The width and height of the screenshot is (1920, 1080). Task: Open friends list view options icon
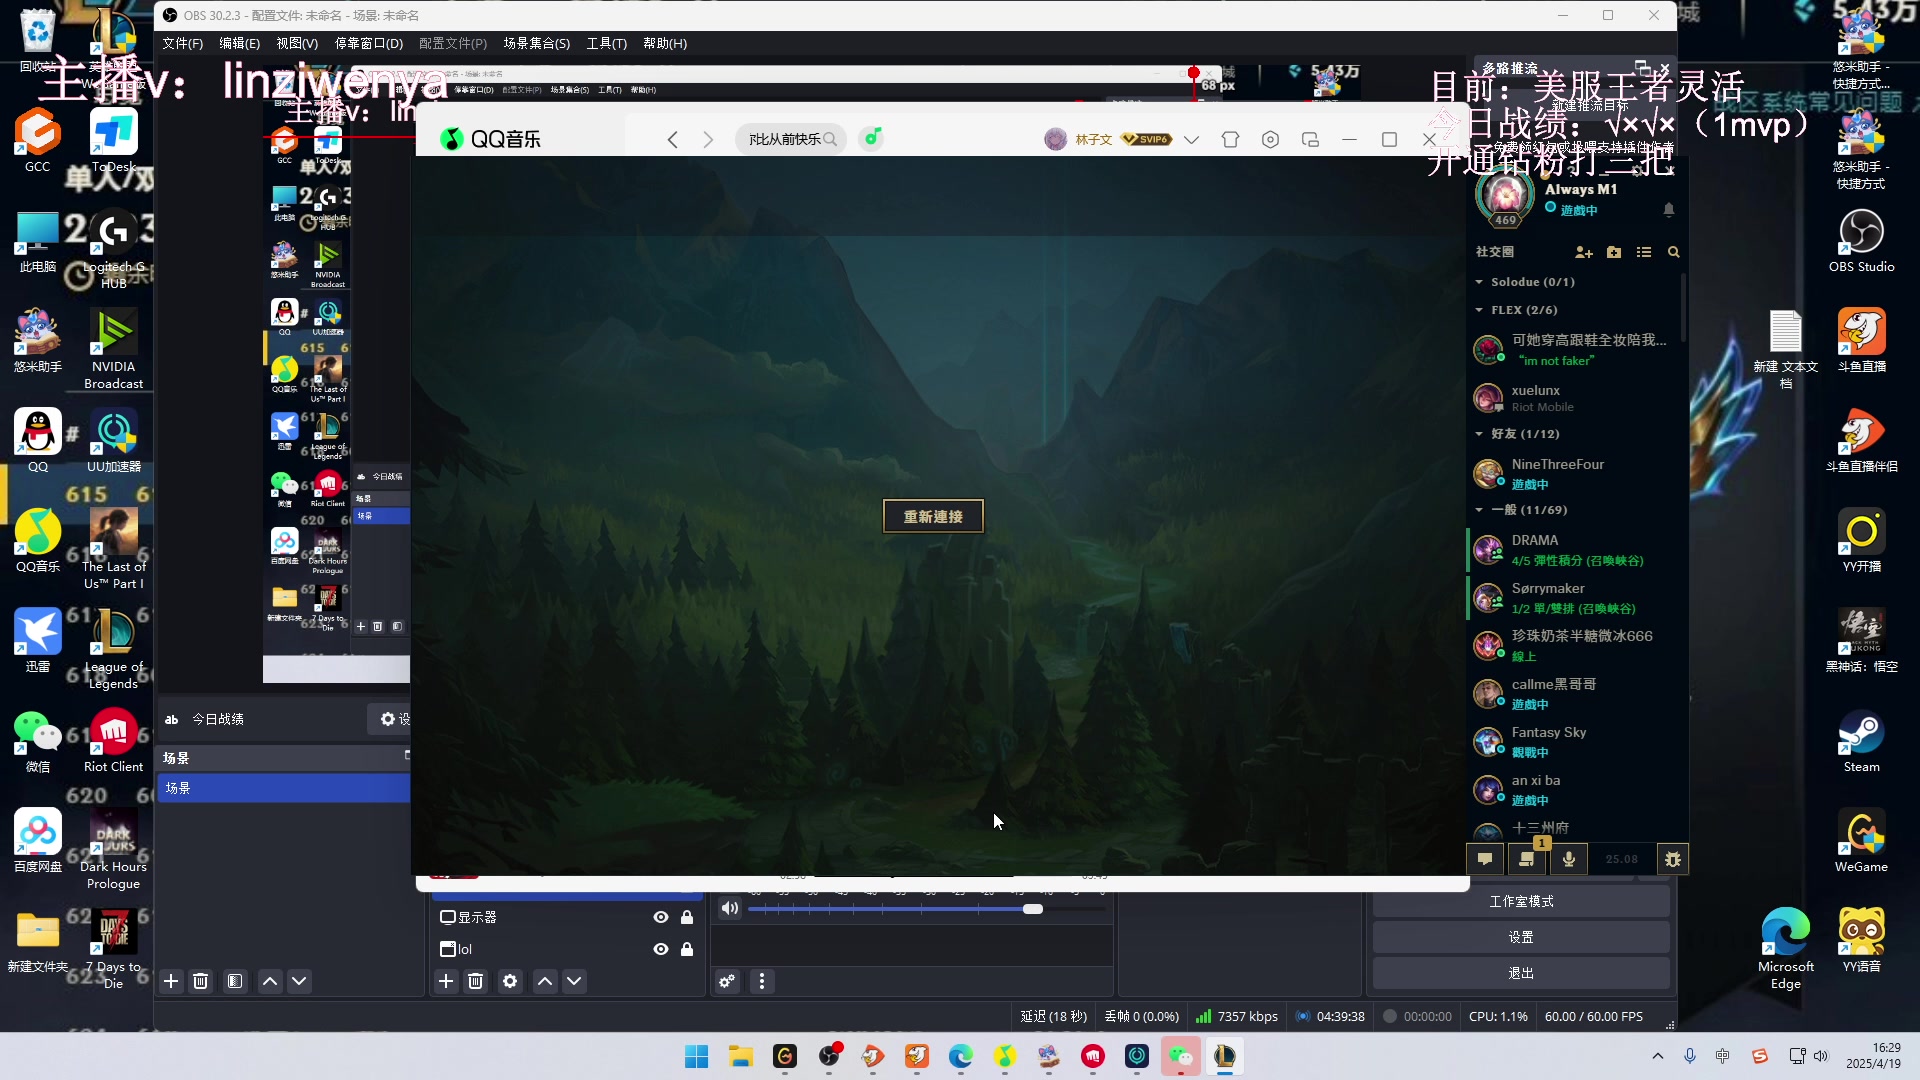[x=1644, y=253]
